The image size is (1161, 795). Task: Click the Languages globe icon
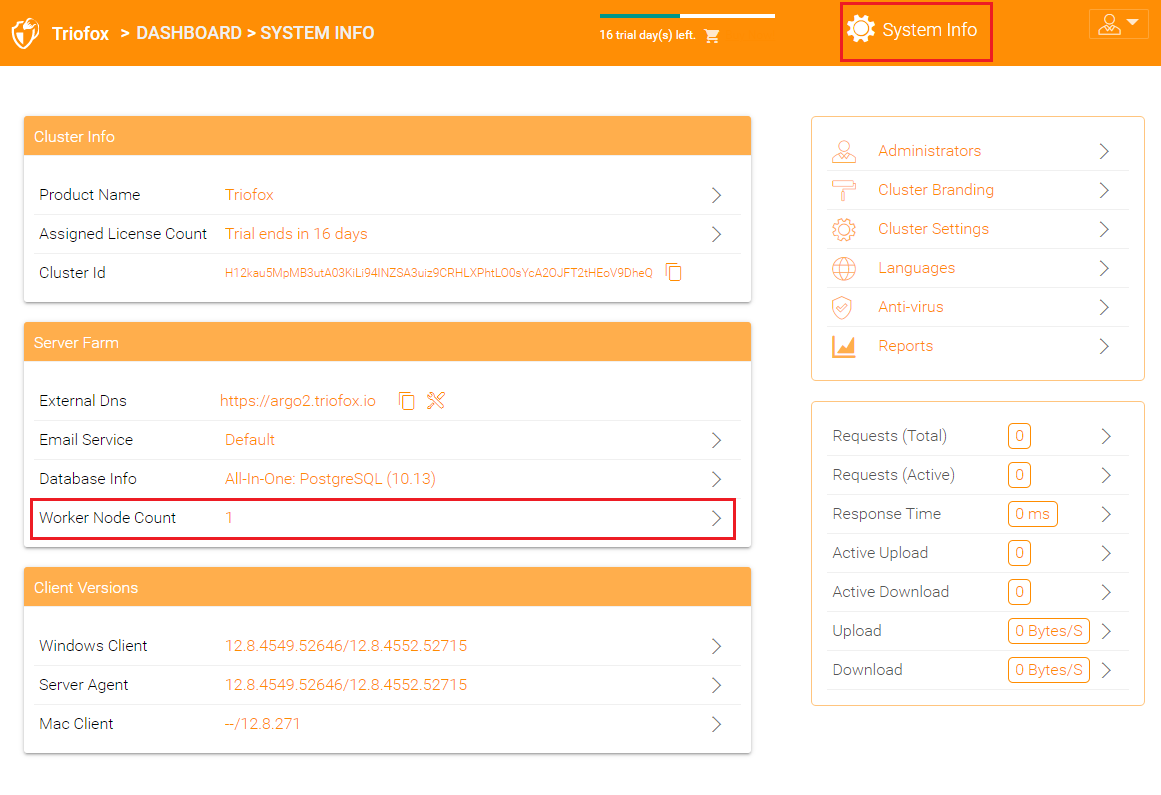pyautogui.click(x=843, y=268)
